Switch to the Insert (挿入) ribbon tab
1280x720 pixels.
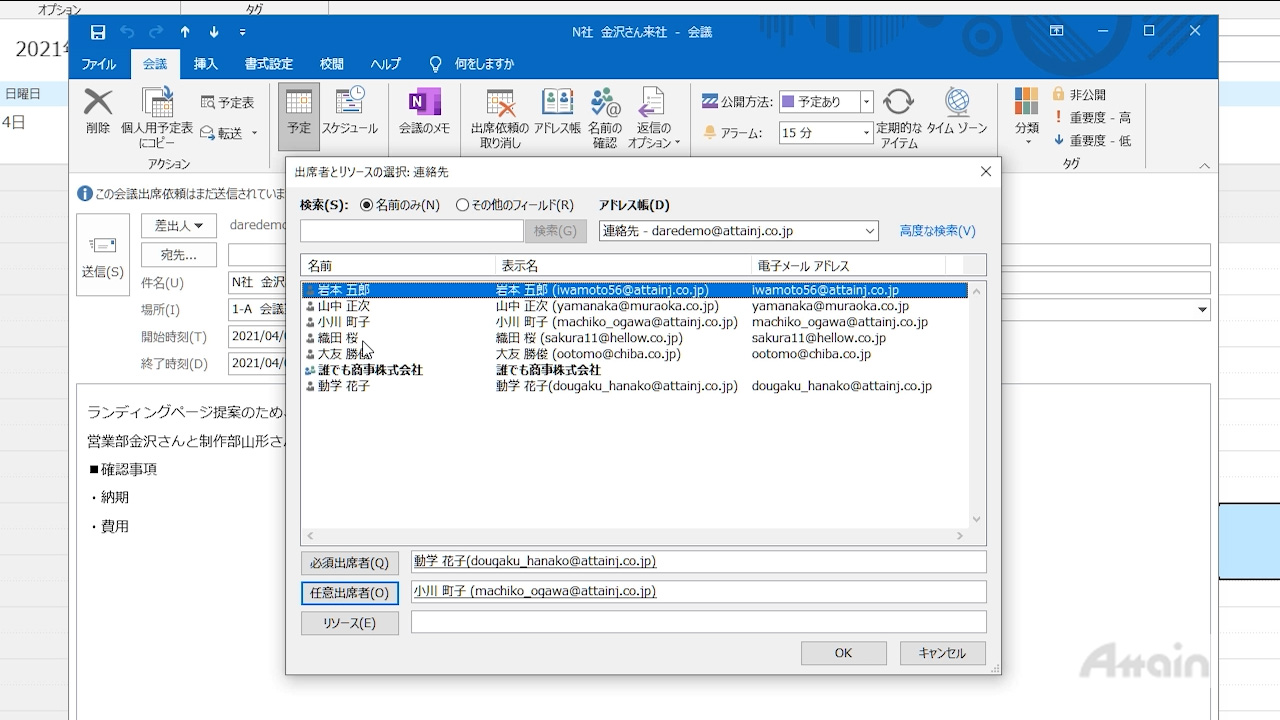(205, 64)
